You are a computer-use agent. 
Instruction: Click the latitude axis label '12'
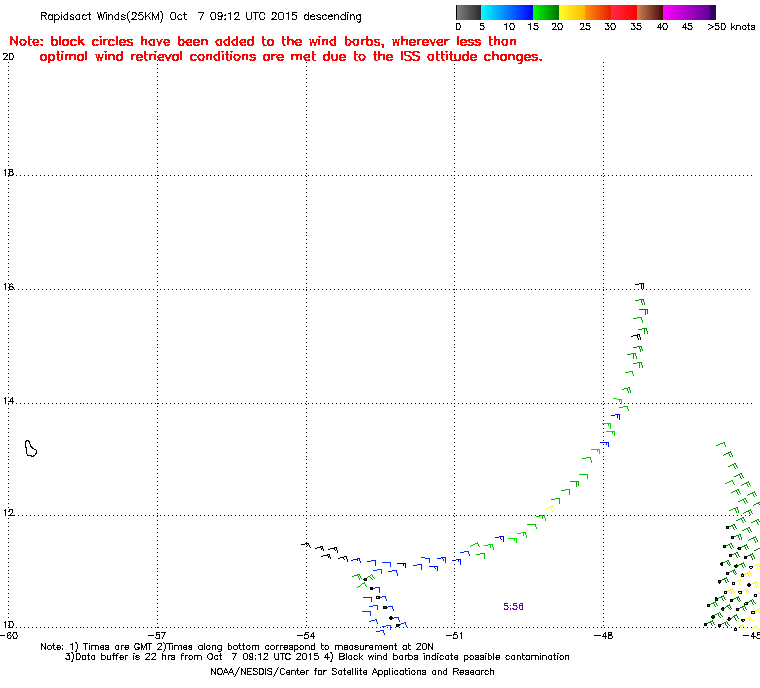pyautogui.click(x=8, y=513)
